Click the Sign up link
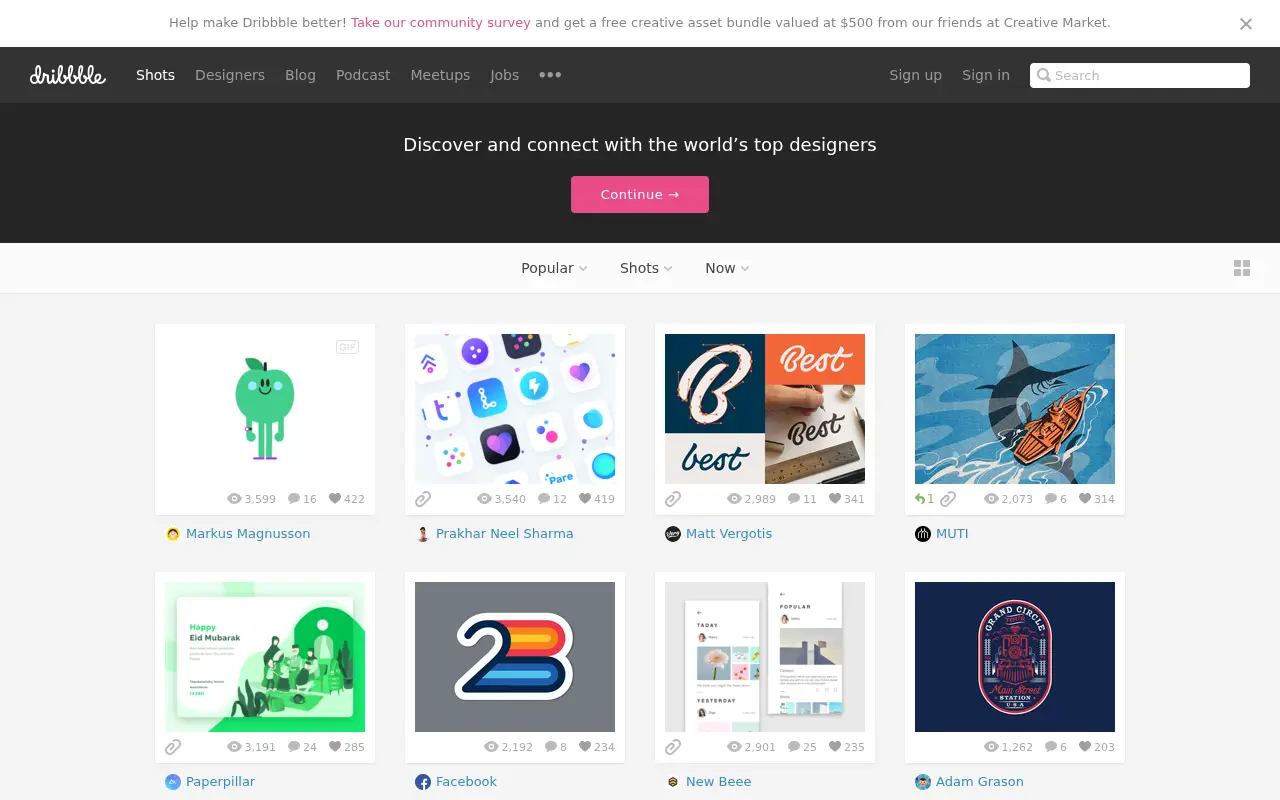Screen dimensions: 1280x800 click(x=916, y=75)
